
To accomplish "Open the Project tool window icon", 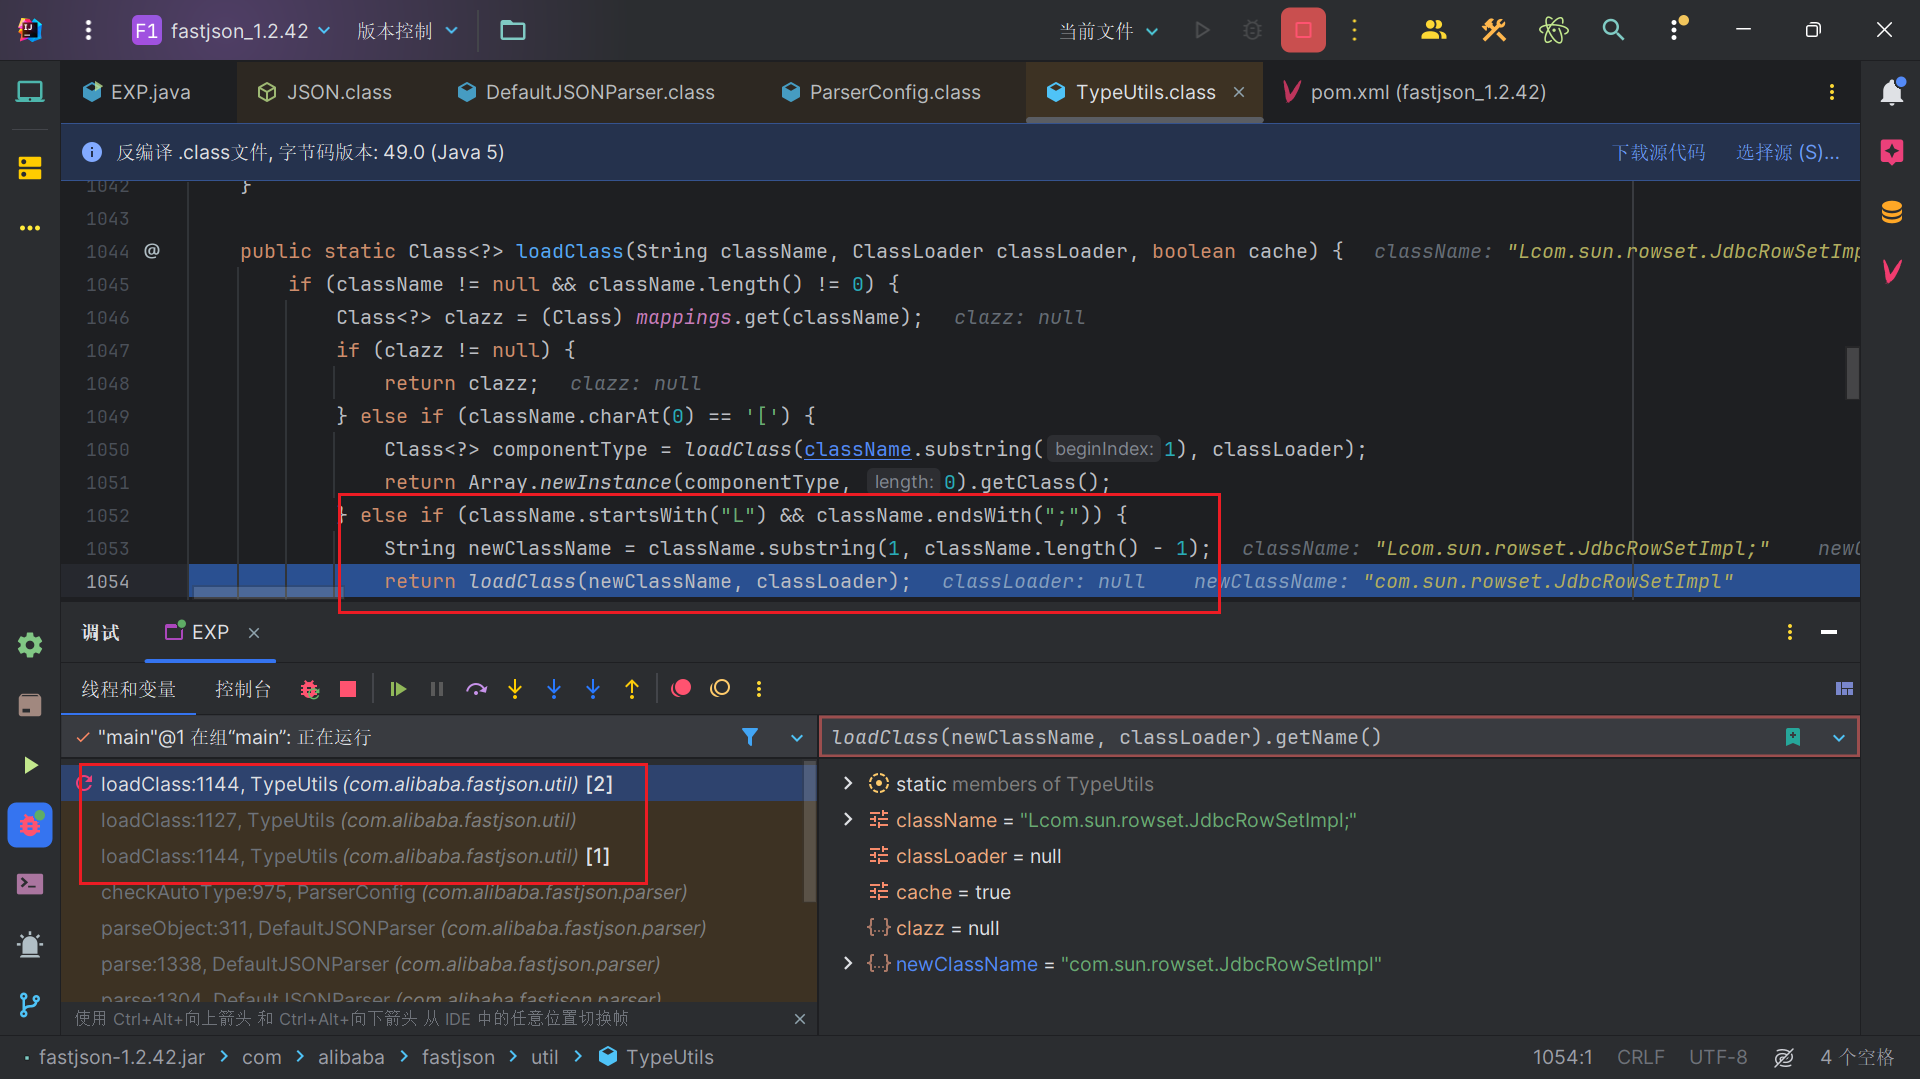I will 30,92.
